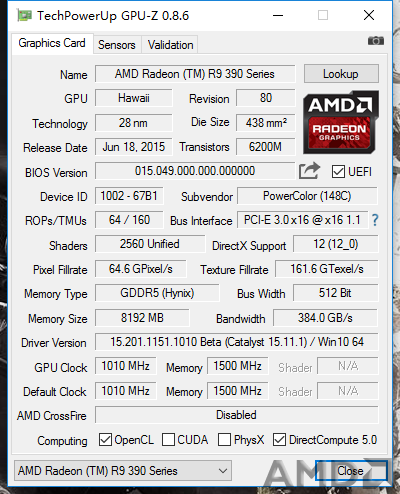Click the Close button at bottom
This screenshot has height=494, width=400.
351,471
